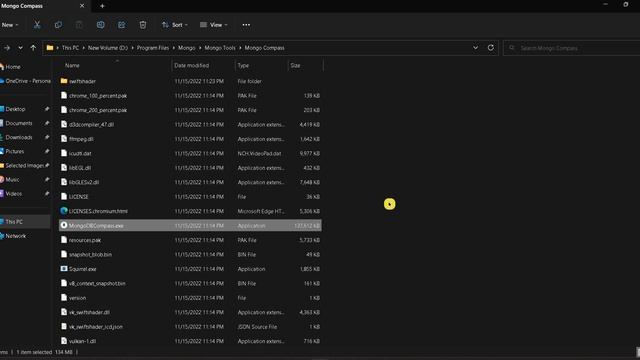Viewport: 640px width, 360px height.
Task: Select This PC in the address breadcrumb
Action: click(70, 48)
